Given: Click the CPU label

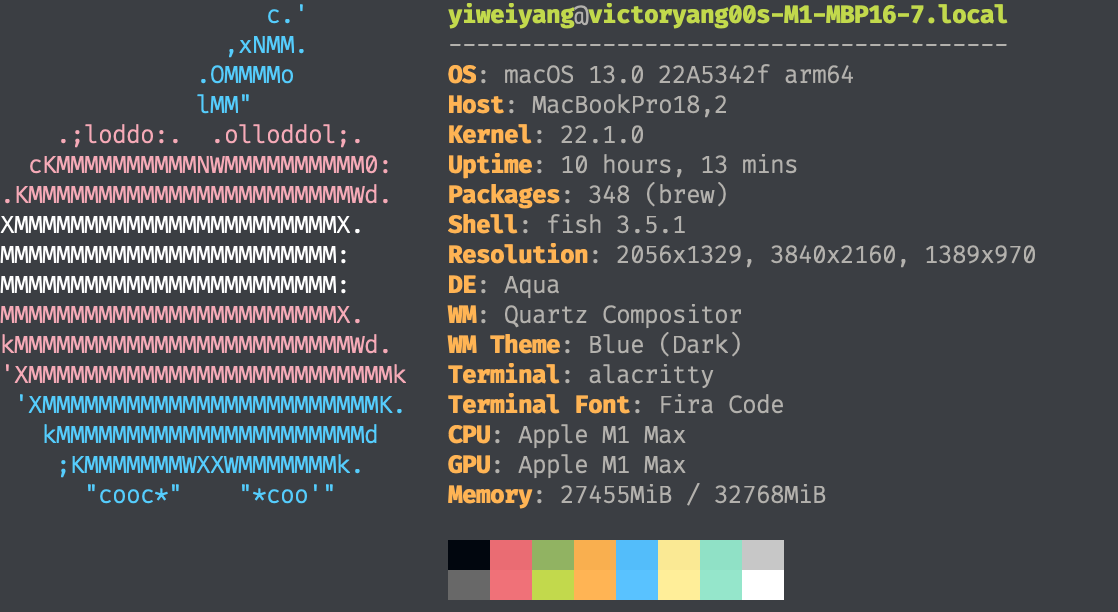Looking at the screenshot, I should click(468, 434).
